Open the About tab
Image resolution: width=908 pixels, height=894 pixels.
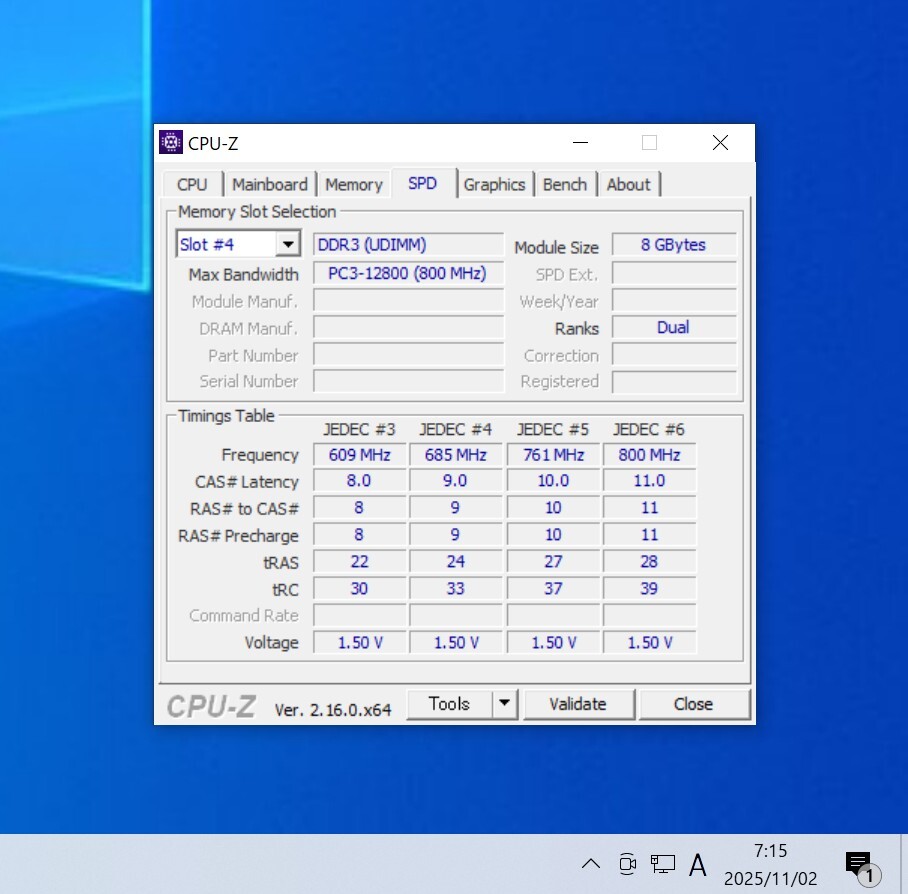[628, 185]
